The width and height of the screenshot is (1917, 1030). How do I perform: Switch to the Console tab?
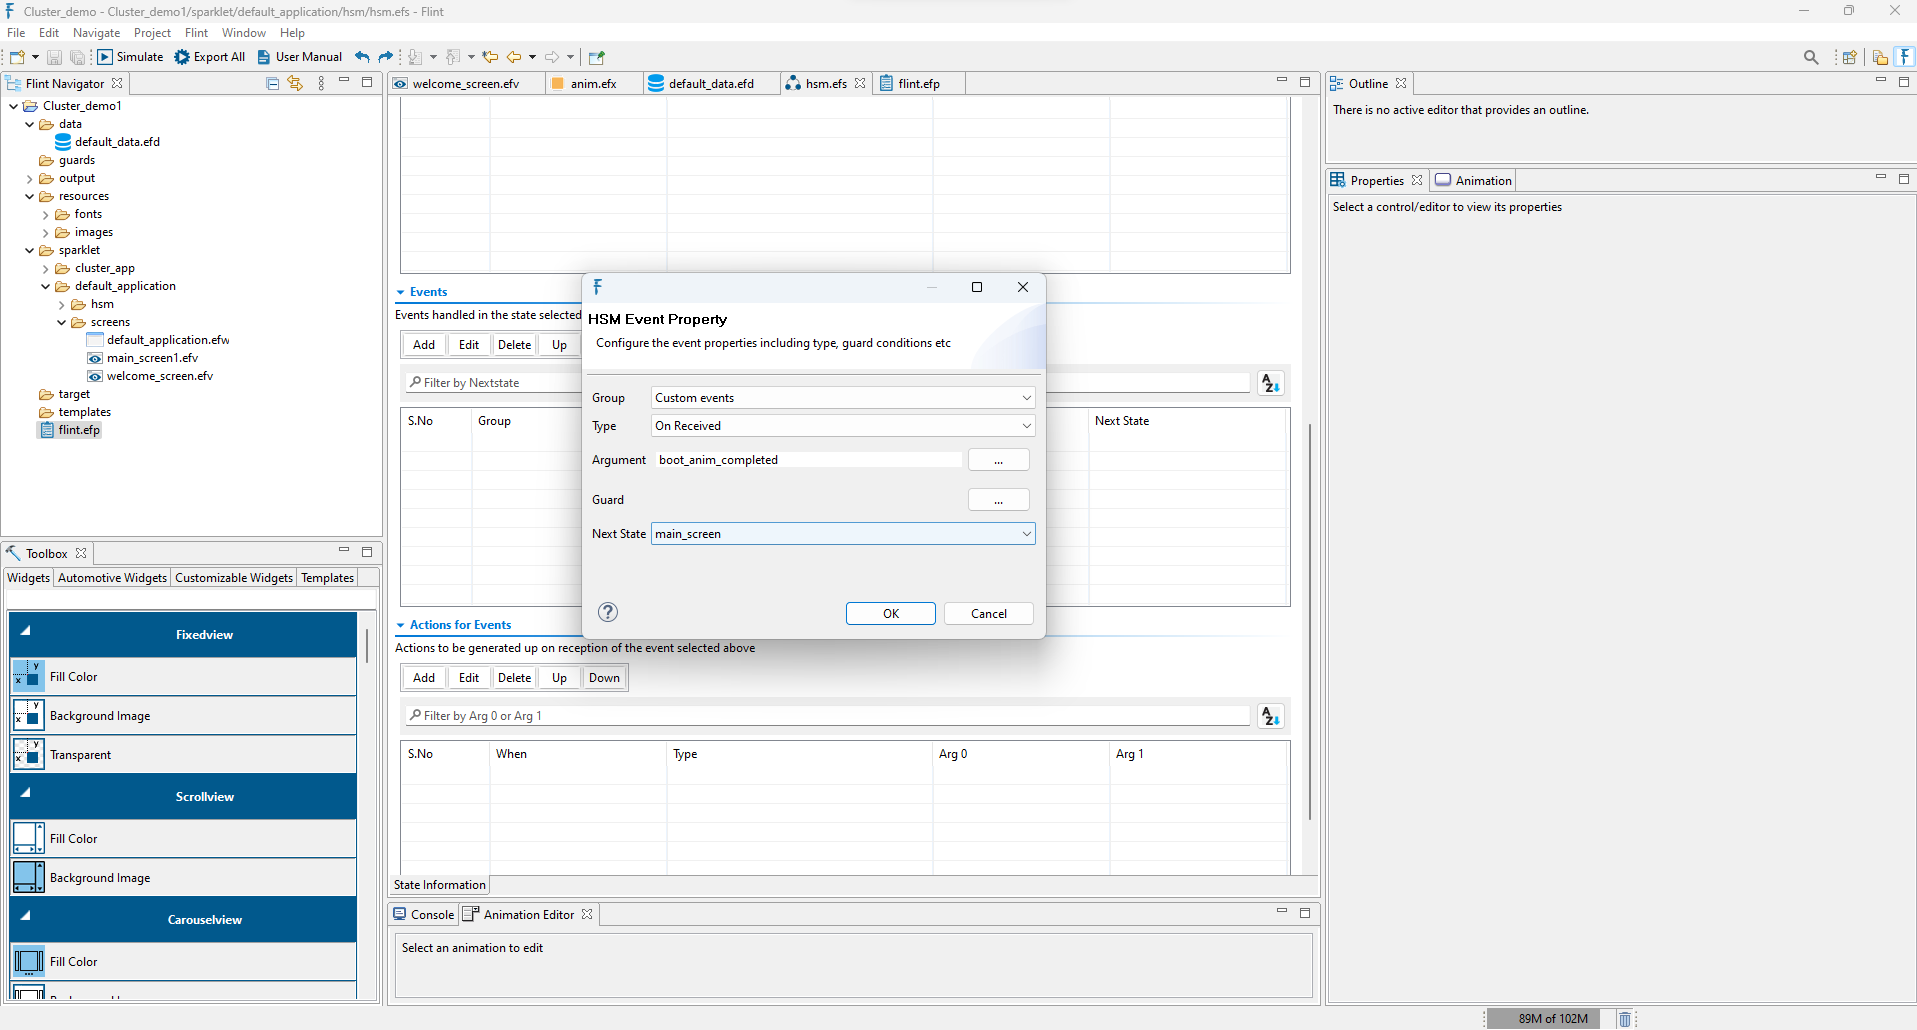tap(423, 915)
